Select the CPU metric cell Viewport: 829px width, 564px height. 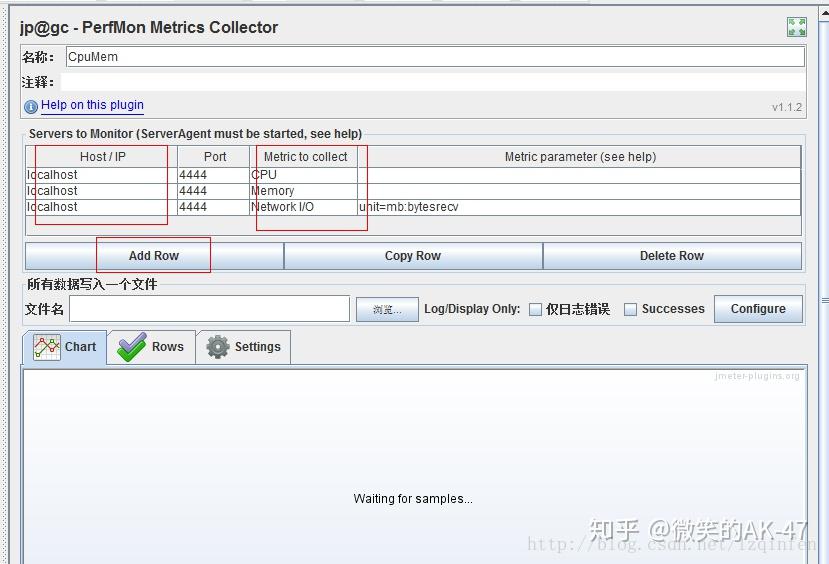(x=303, y=175)
